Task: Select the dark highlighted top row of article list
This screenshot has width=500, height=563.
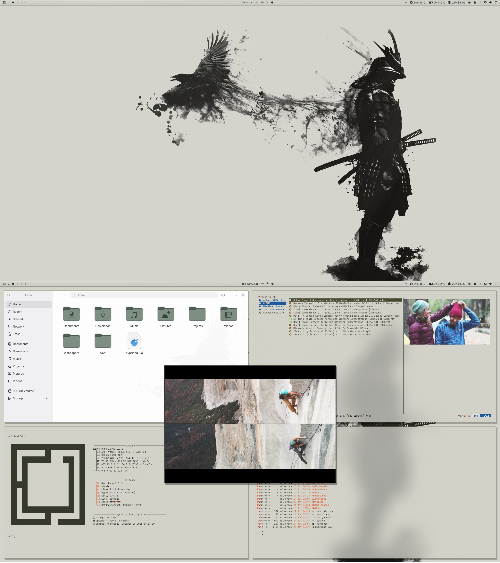Action: tap(345, 300)
